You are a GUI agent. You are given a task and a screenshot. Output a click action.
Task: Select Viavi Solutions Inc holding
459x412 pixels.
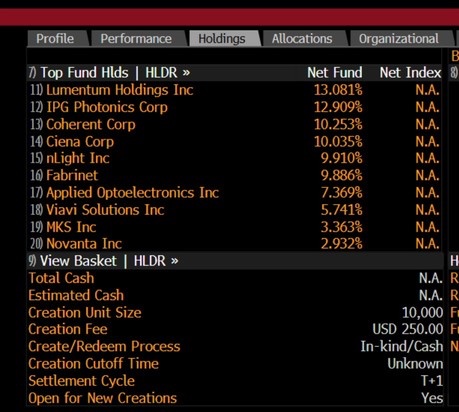(x=105, y=210)
